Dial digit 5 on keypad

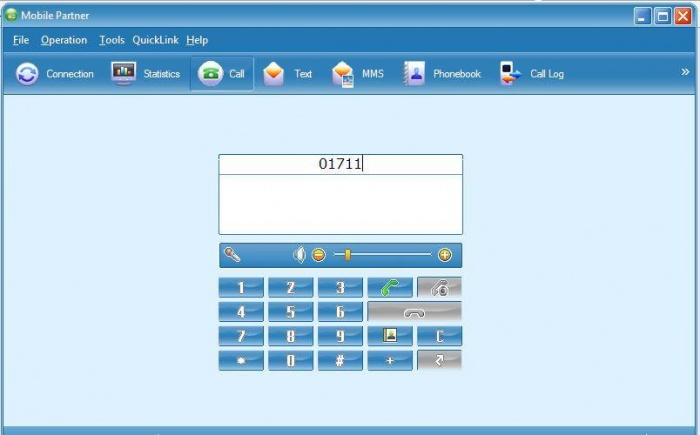[x=291, y=311]
